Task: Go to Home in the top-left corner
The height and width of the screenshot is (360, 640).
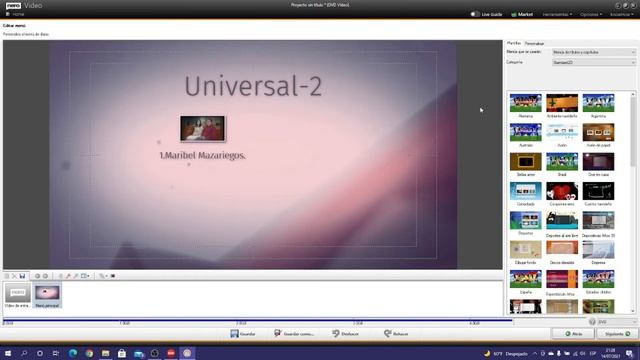Action: [x=15, y=14]
